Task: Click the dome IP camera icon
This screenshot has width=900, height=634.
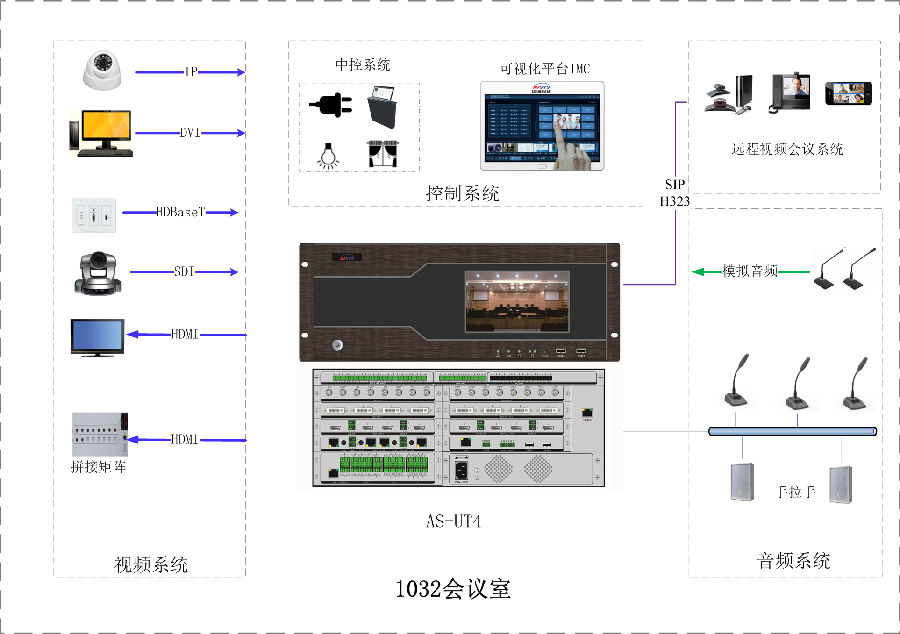Action: click(x=103, y=72)
